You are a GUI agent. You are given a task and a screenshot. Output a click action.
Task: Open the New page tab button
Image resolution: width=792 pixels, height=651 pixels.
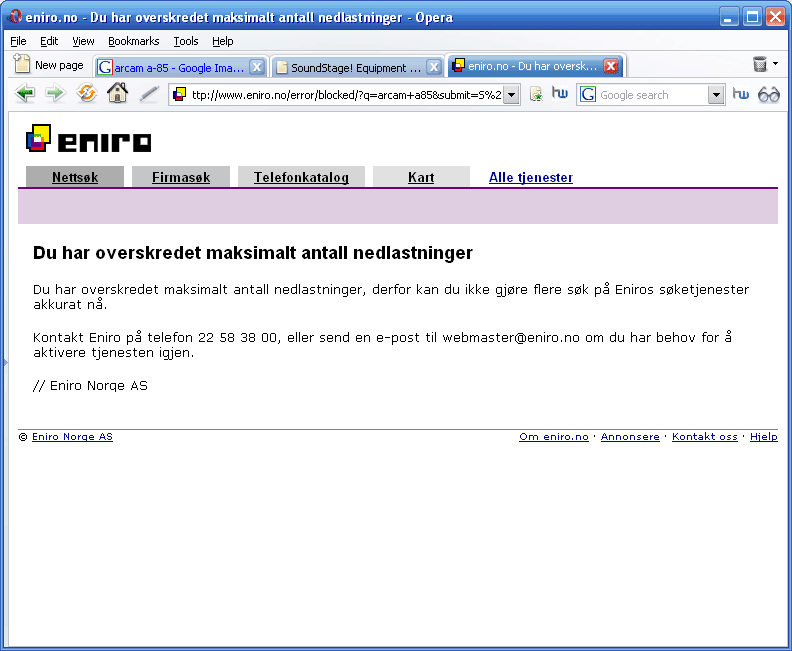tap(48, 65)
